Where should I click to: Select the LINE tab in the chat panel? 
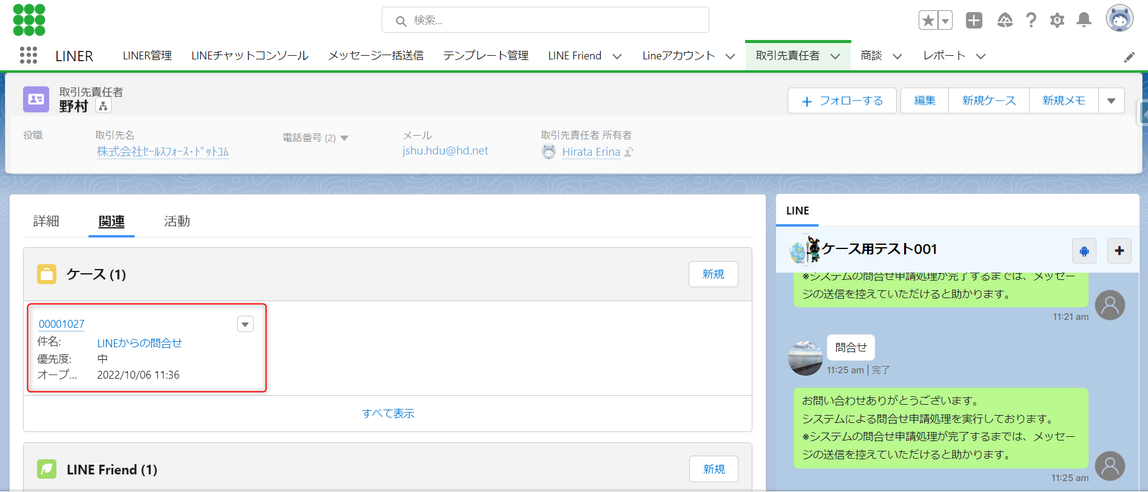(797, 211)
